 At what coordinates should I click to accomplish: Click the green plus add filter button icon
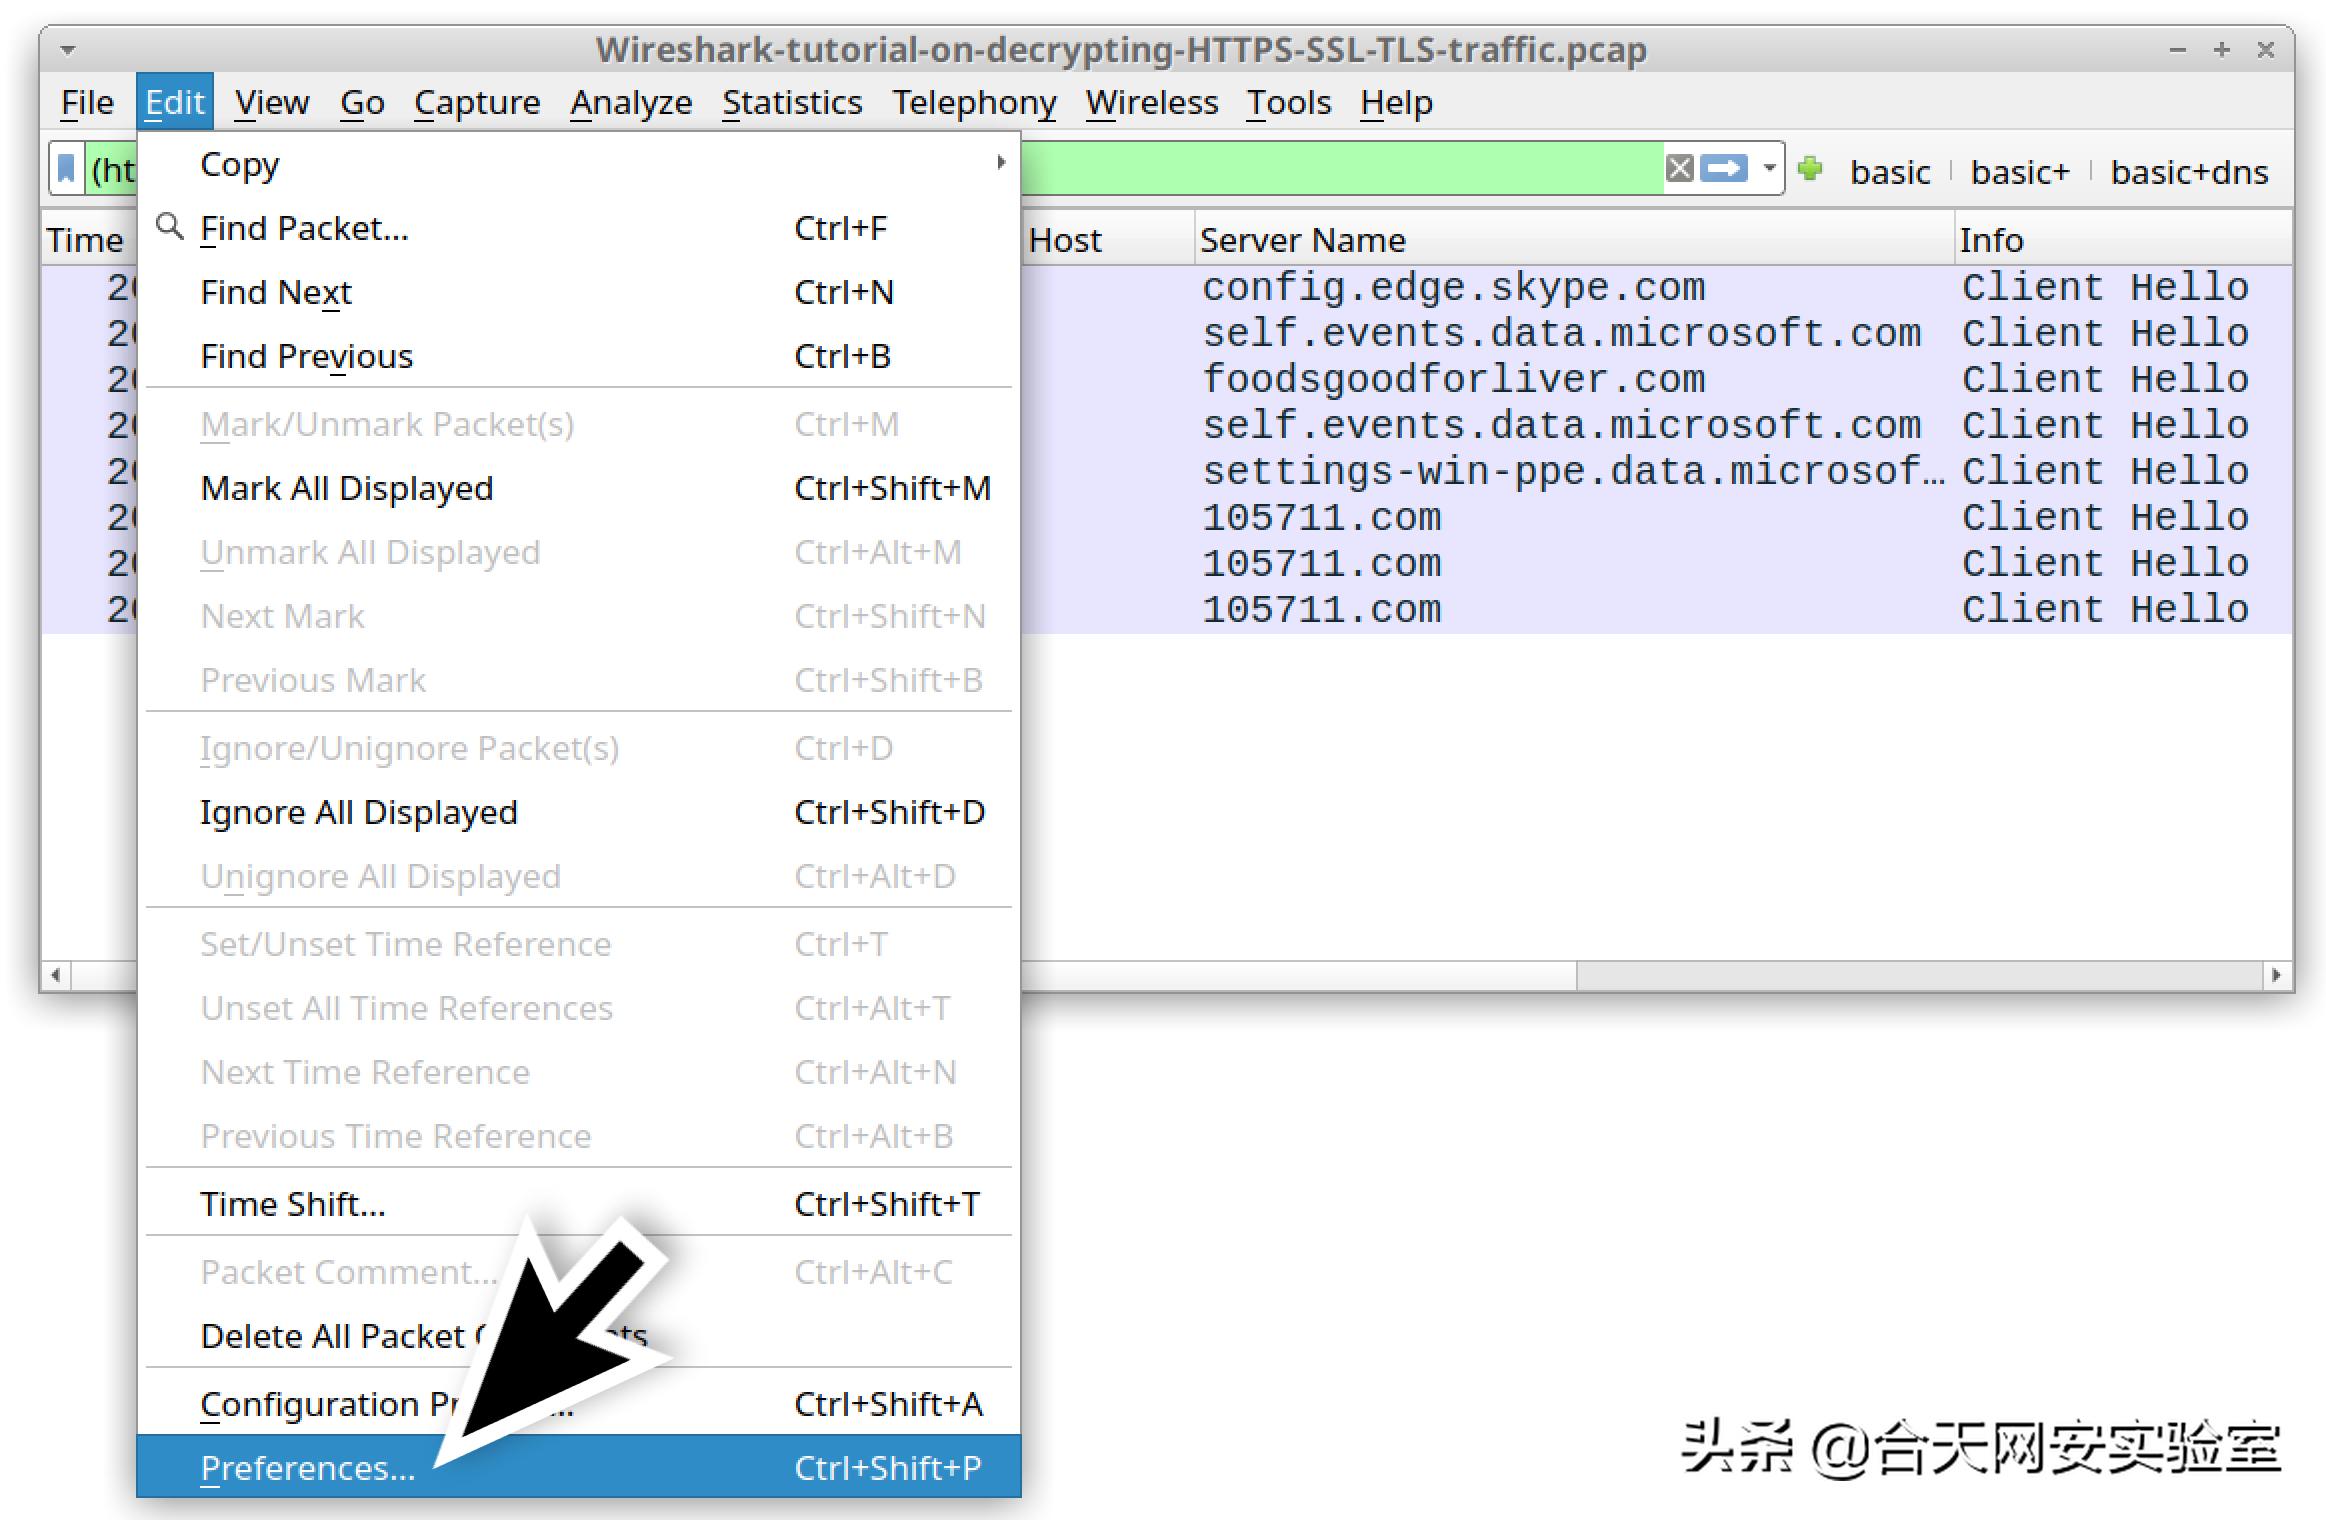tap(1809, 169)
